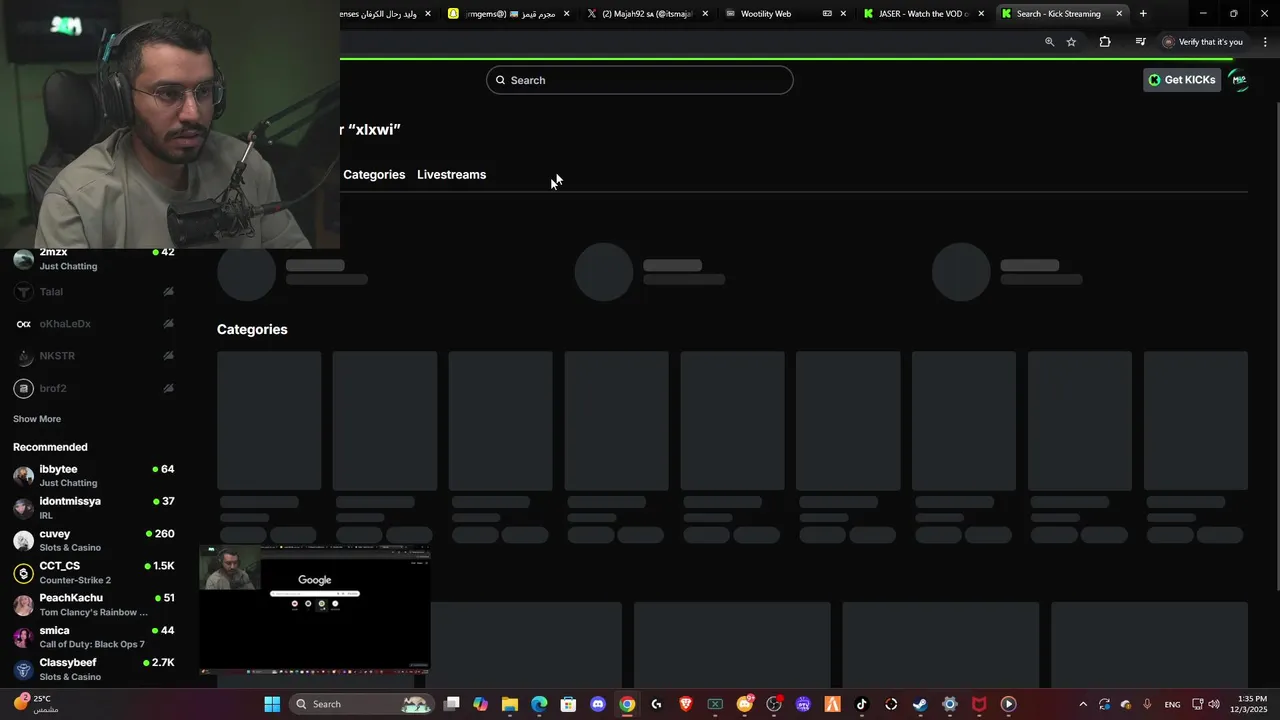Click the Kick search input field
Screen dimensions: 1280x720
click(x=639, y=80)
